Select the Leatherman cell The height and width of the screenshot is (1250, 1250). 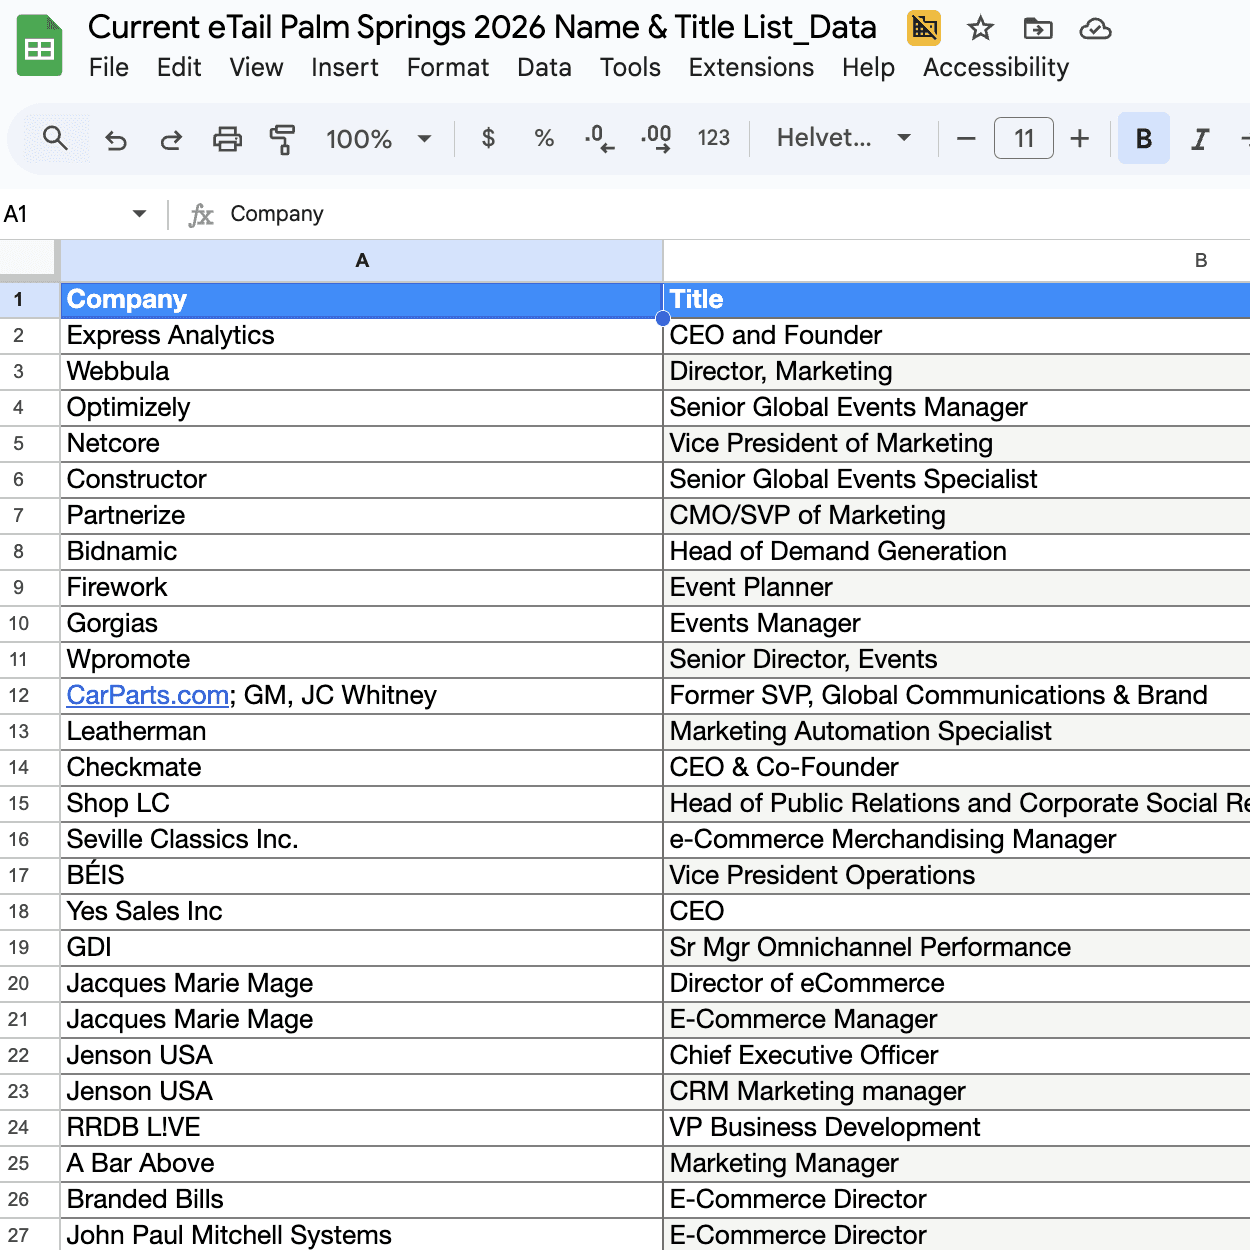(x=362, y=732)
